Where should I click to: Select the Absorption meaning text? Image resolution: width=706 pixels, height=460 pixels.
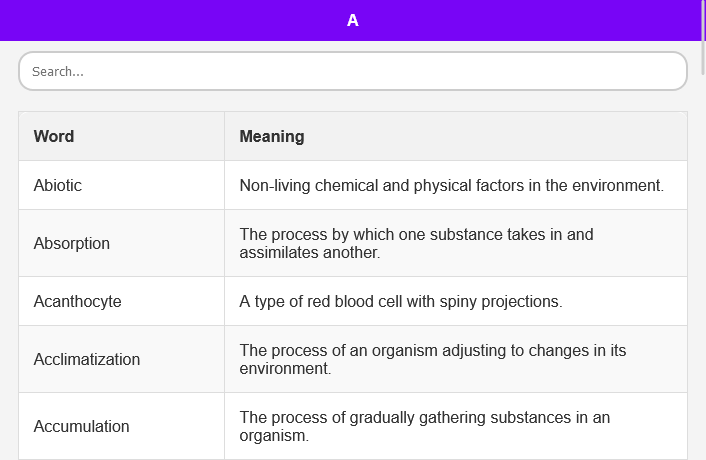point(416,243)
